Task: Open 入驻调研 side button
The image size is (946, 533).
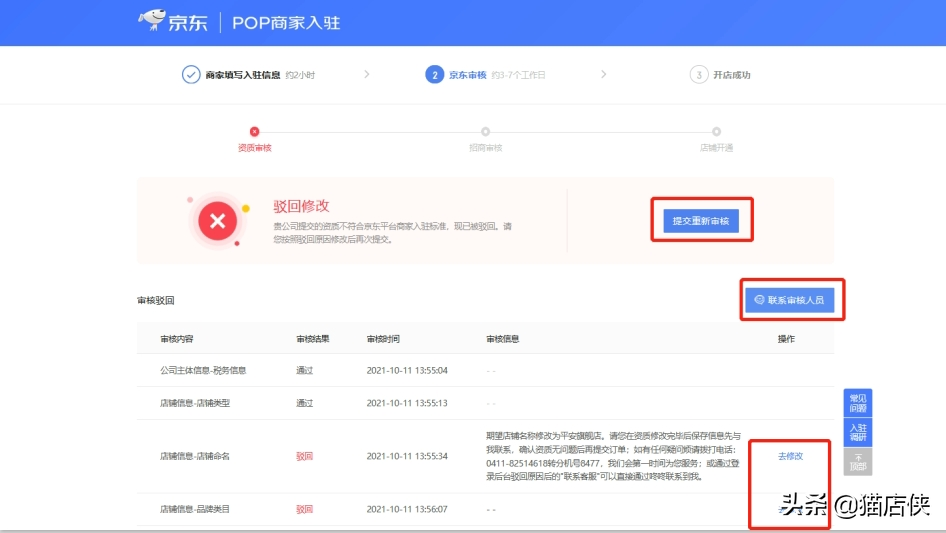Action: (x=857, y=432)
